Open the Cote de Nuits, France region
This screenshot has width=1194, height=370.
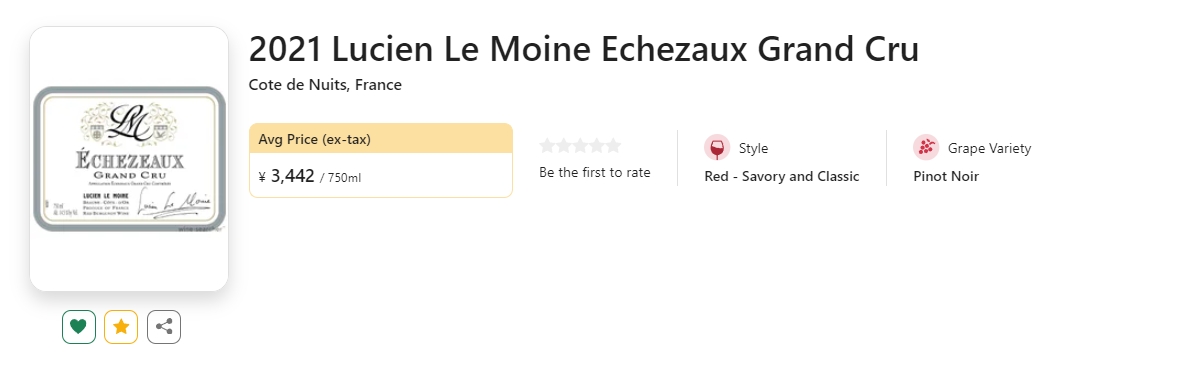click(x=325, y=85)
